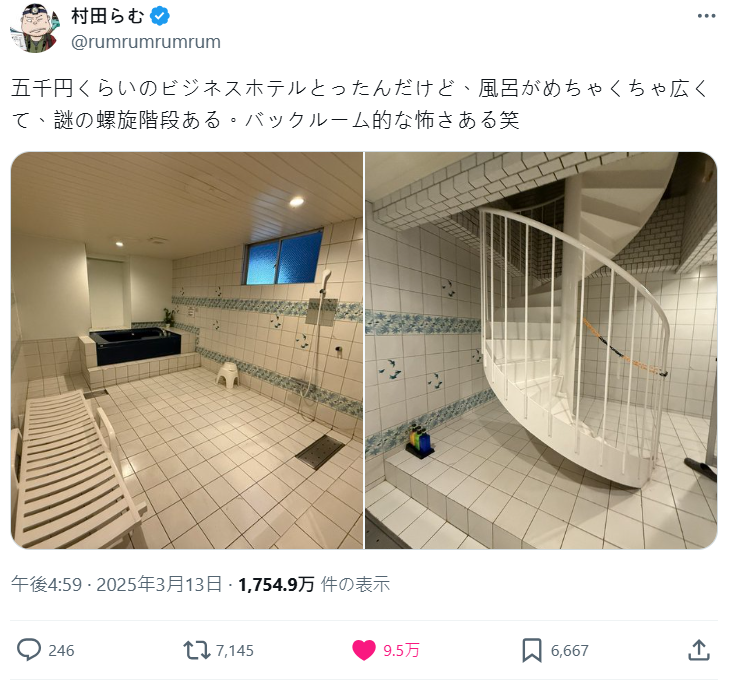Click the 246 replies count
Viewport: 731px width, 697px height.
61,650
